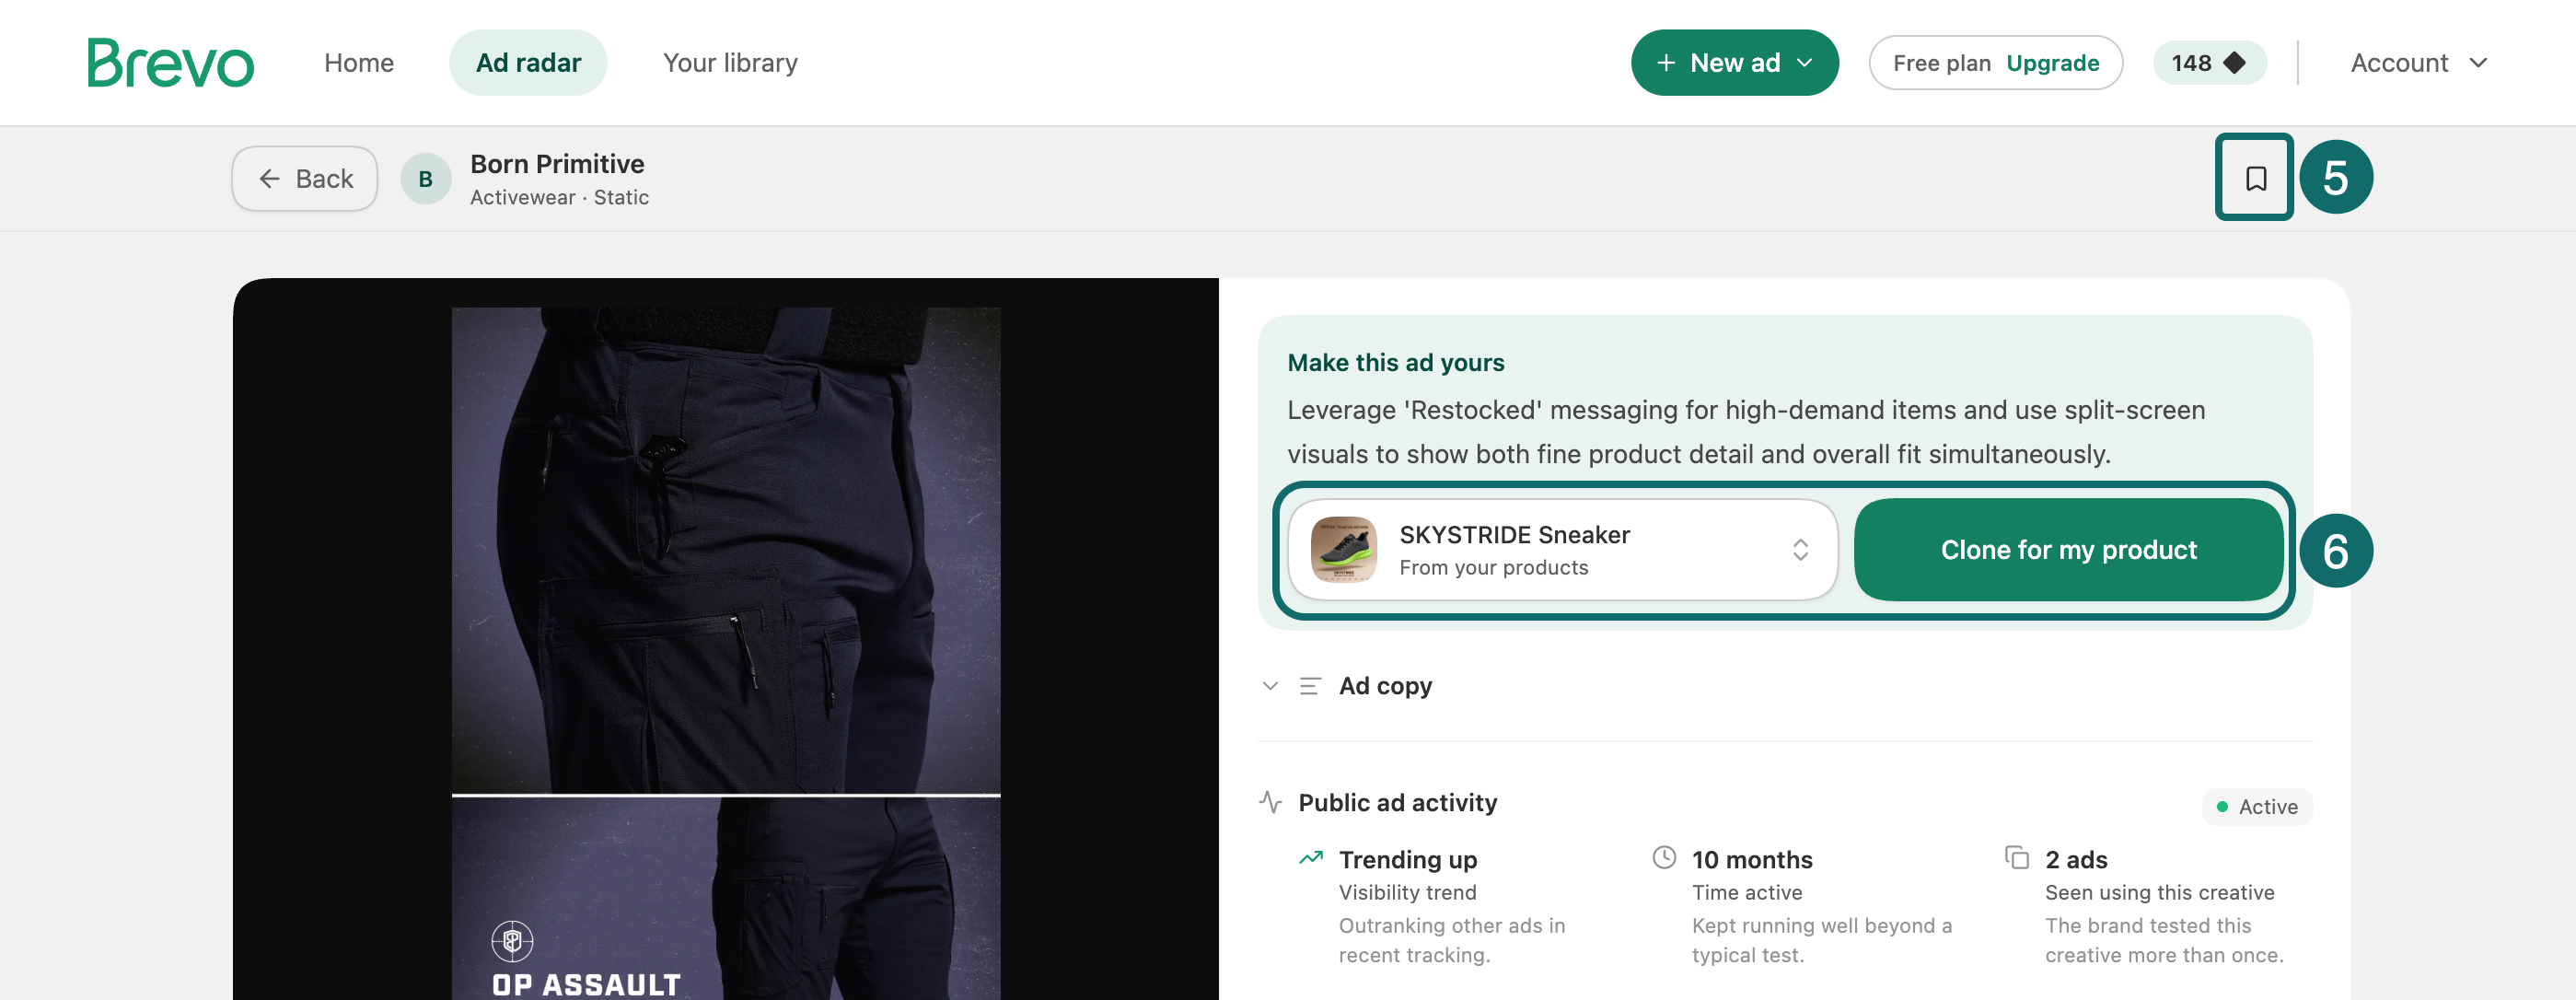The height and width of the screenshot is (1000, 2576).
Task: Click the Born Primitive avatar badge
Action: (x=425, y=179)
